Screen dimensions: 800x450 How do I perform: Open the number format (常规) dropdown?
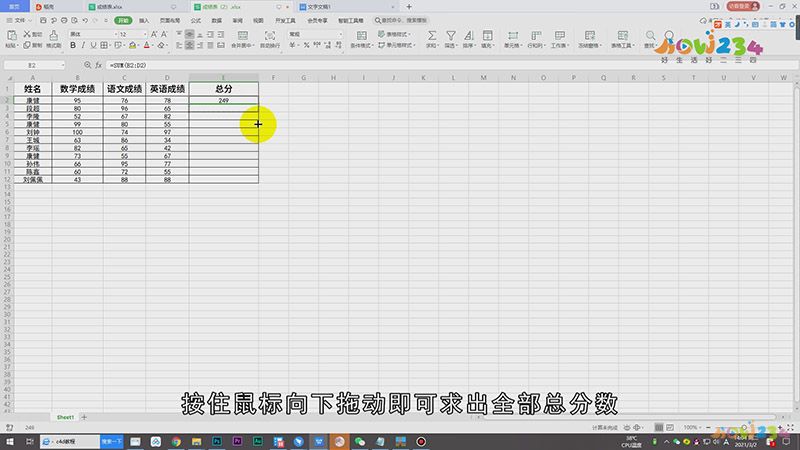pyautogui.click(x=340, y=34)
